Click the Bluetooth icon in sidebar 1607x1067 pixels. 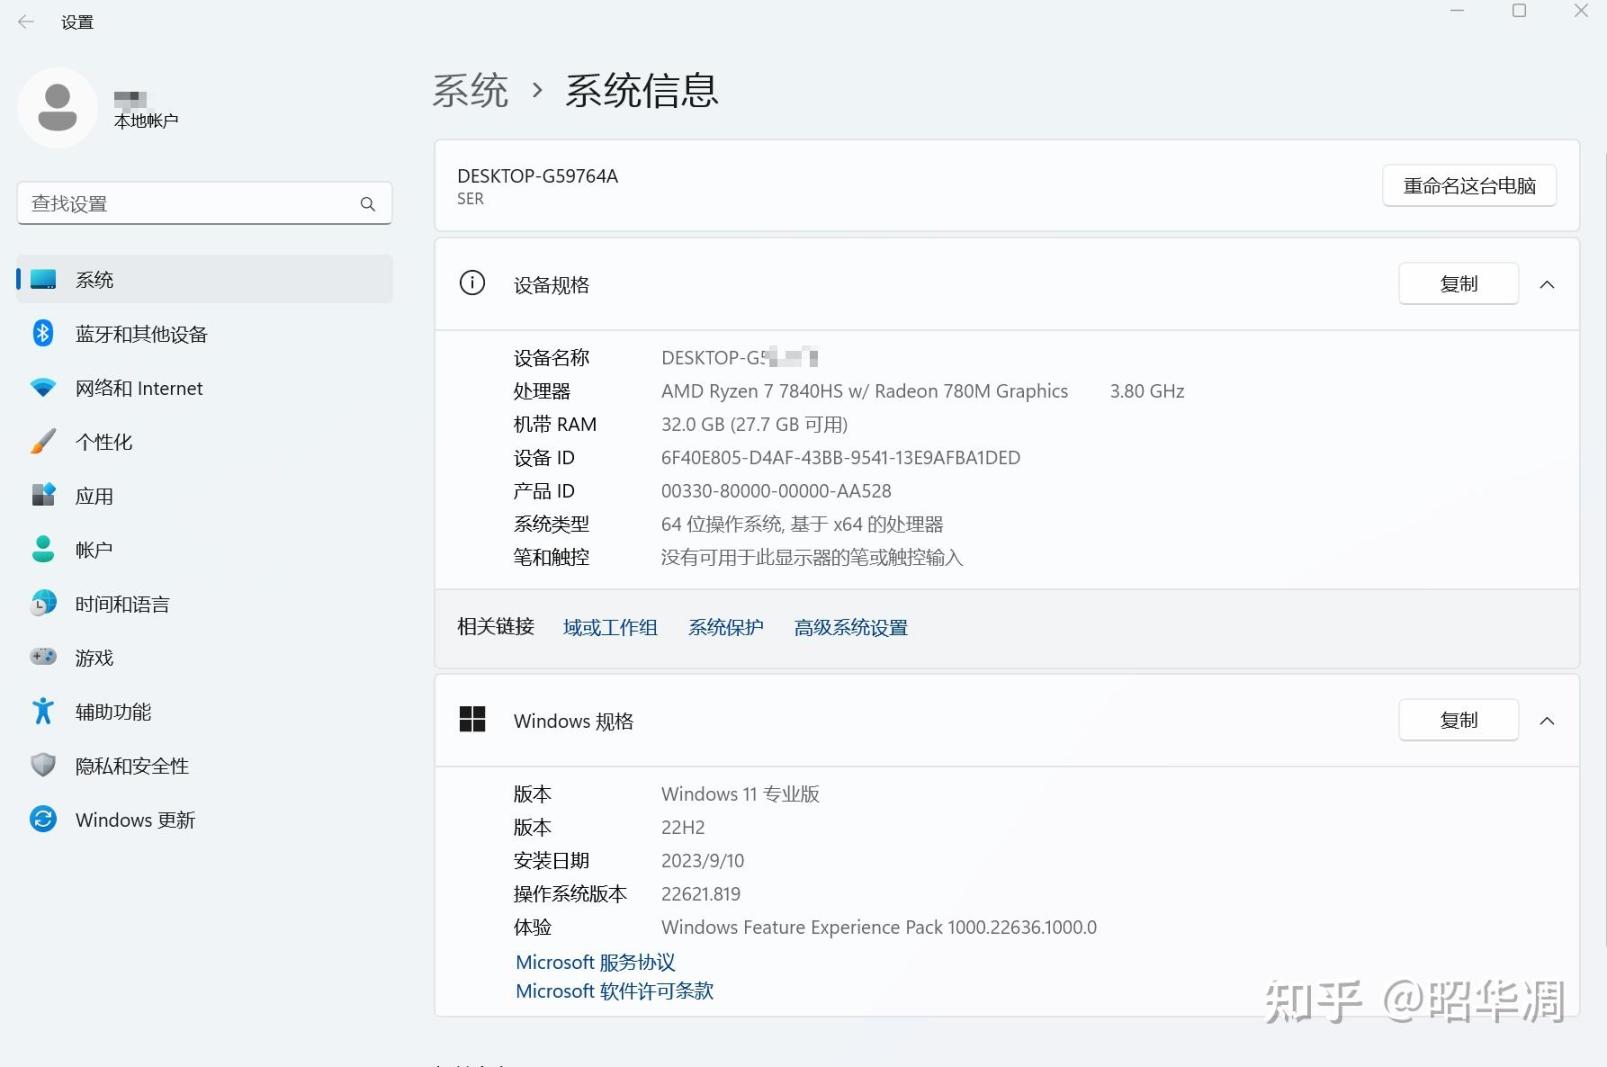coord(43,334)
